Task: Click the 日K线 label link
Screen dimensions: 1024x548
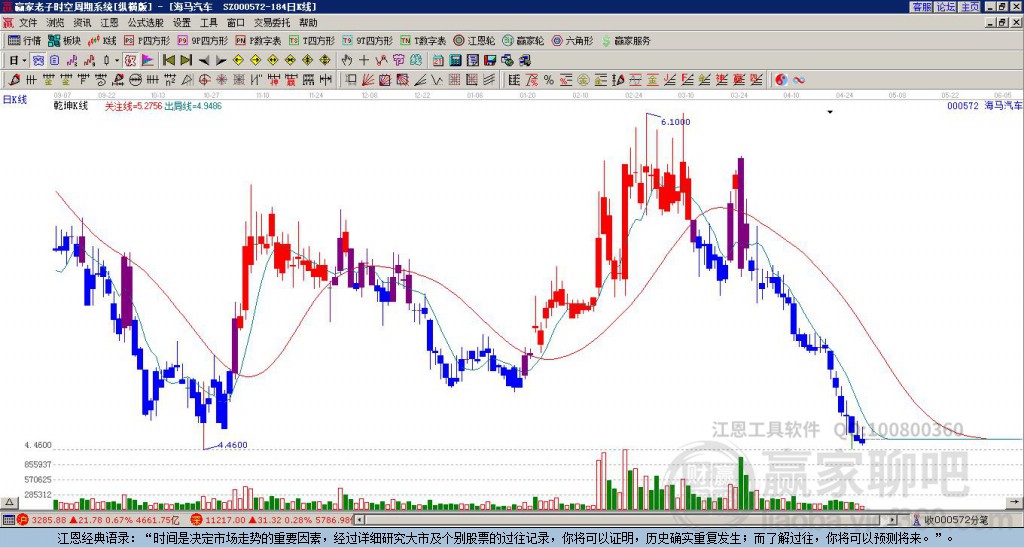Action: pyautogui.click(x=15, y=100)
